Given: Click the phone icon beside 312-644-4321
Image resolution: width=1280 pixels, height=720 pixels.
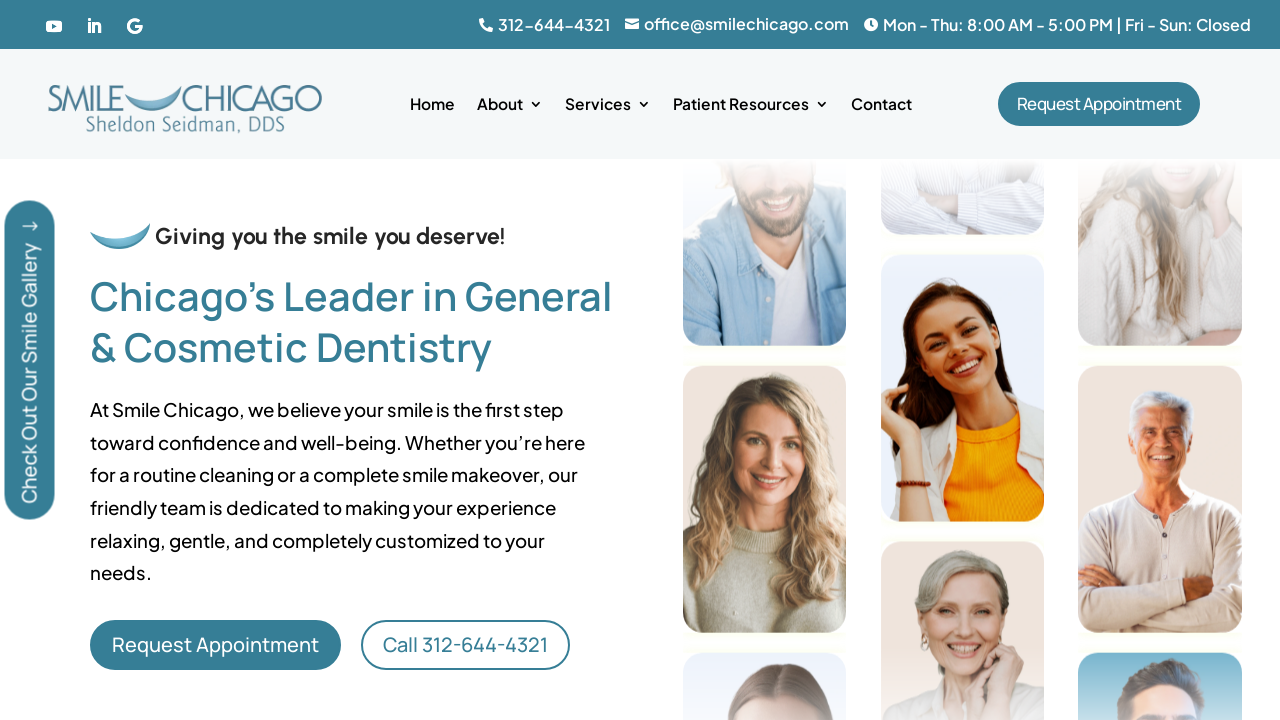Looking at the screenshot, I should point(486,25).
